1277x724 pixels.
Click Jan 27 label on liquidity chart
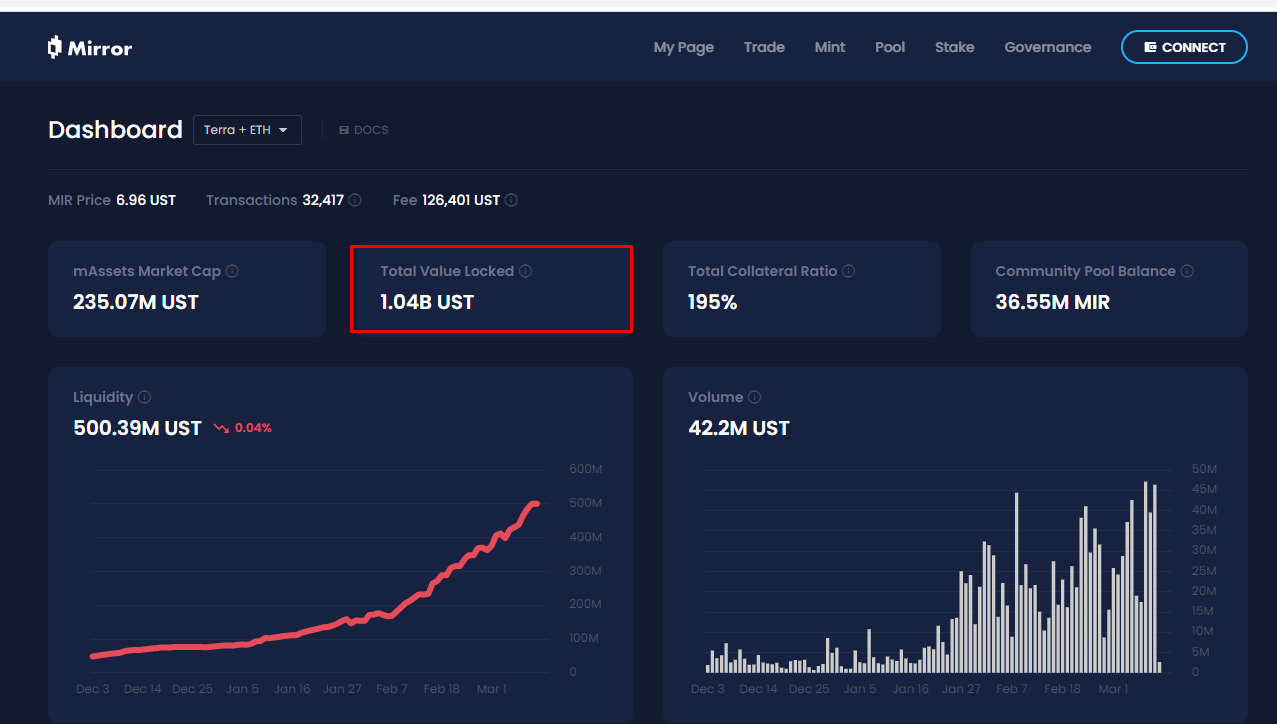(x=341, y=689)
